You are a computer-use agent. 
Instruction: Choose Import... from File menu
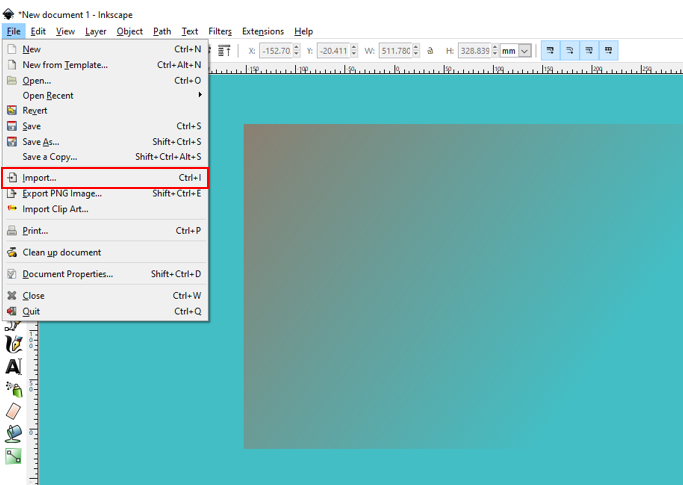[x=105, y=178]
